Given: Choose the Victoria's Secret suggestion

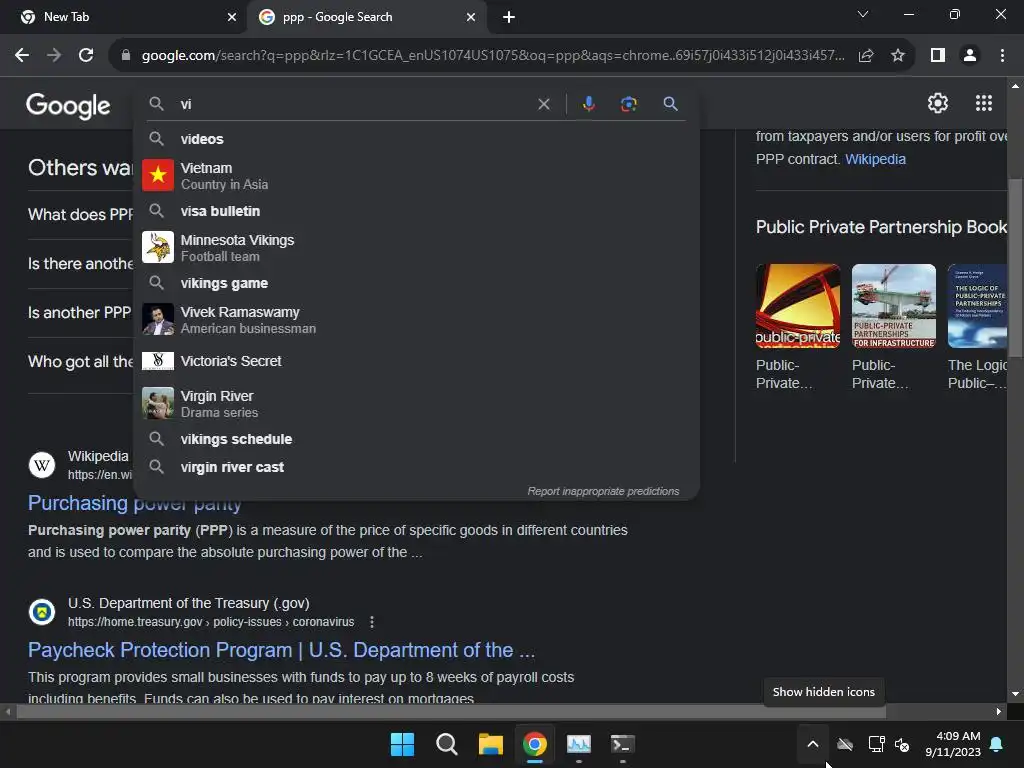Looking at the screenshot, I should [416, 361].
